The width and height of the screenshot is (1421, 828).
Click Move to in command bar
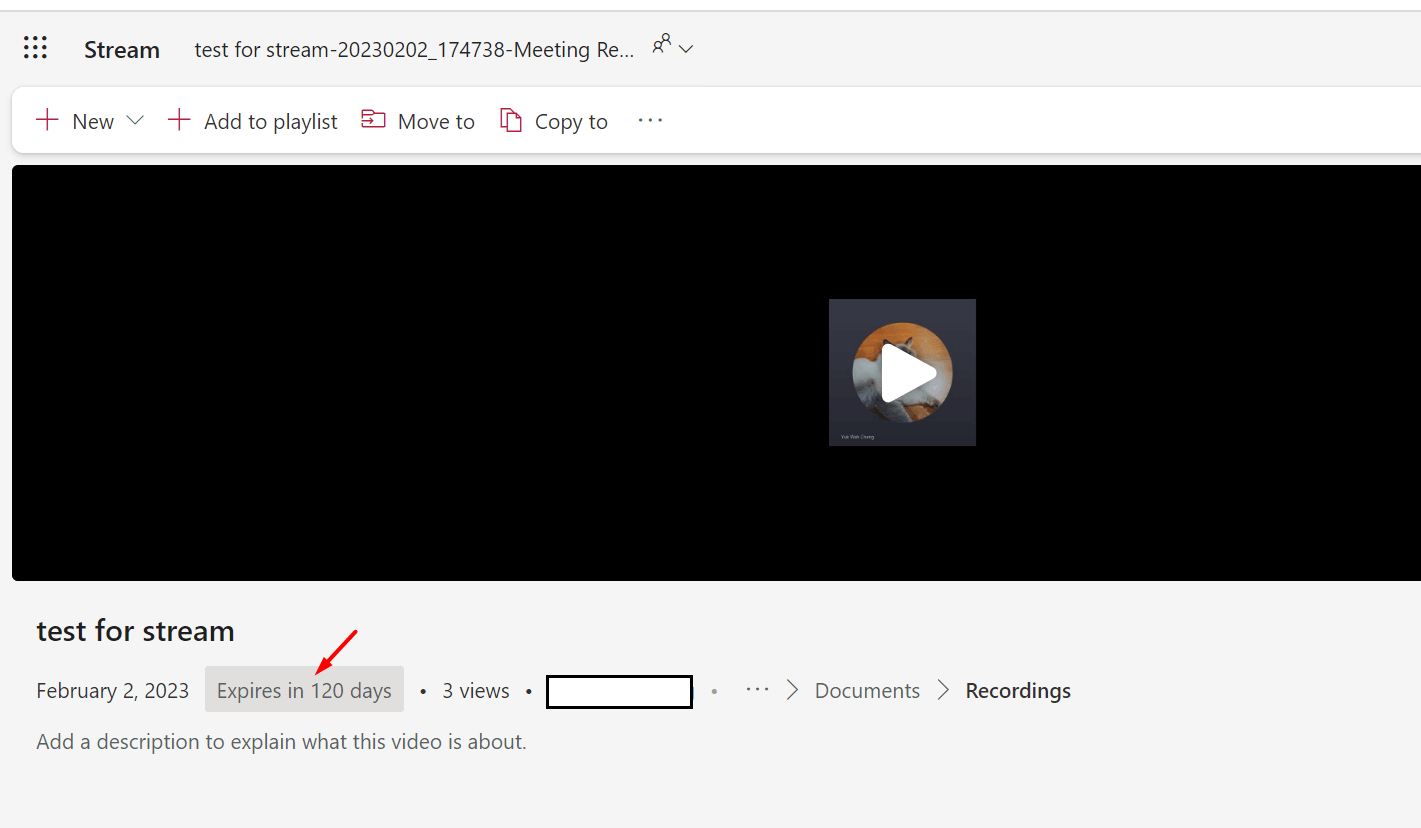pyautogui.click(x=418, y=121)
